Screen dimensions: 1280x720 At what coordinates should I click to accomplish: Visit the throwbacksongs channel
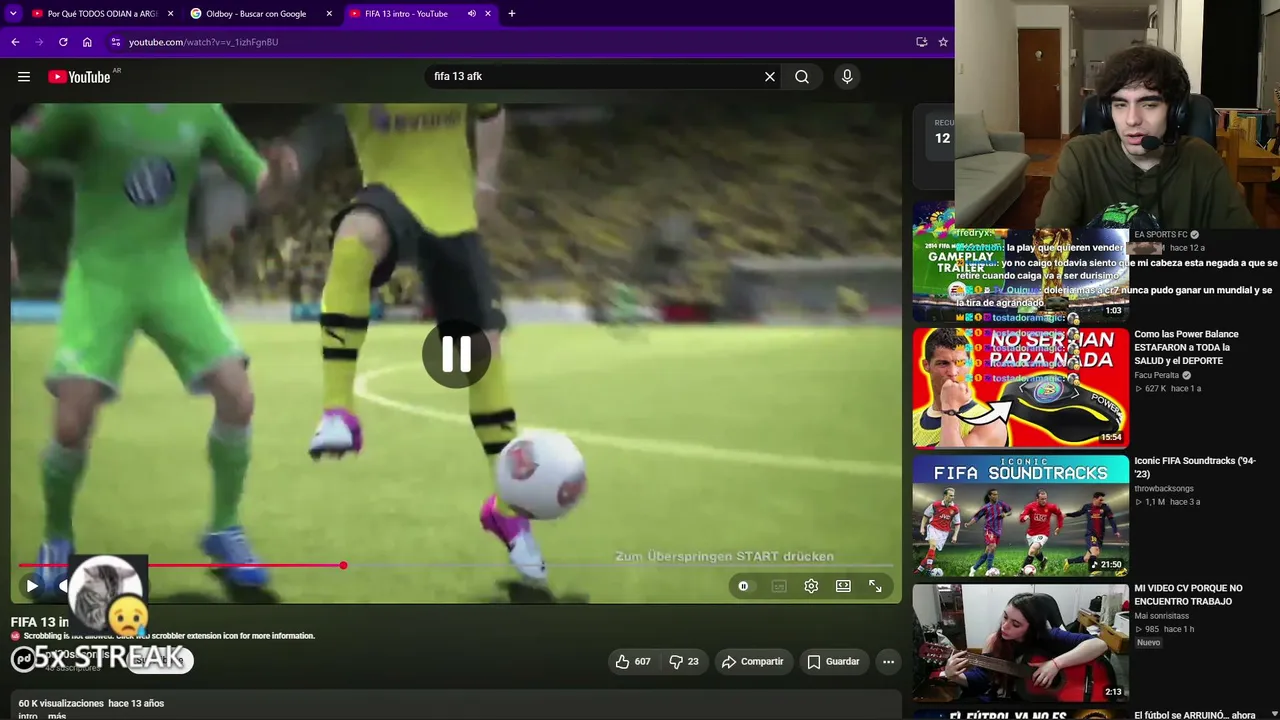[x=1164, y=489]
